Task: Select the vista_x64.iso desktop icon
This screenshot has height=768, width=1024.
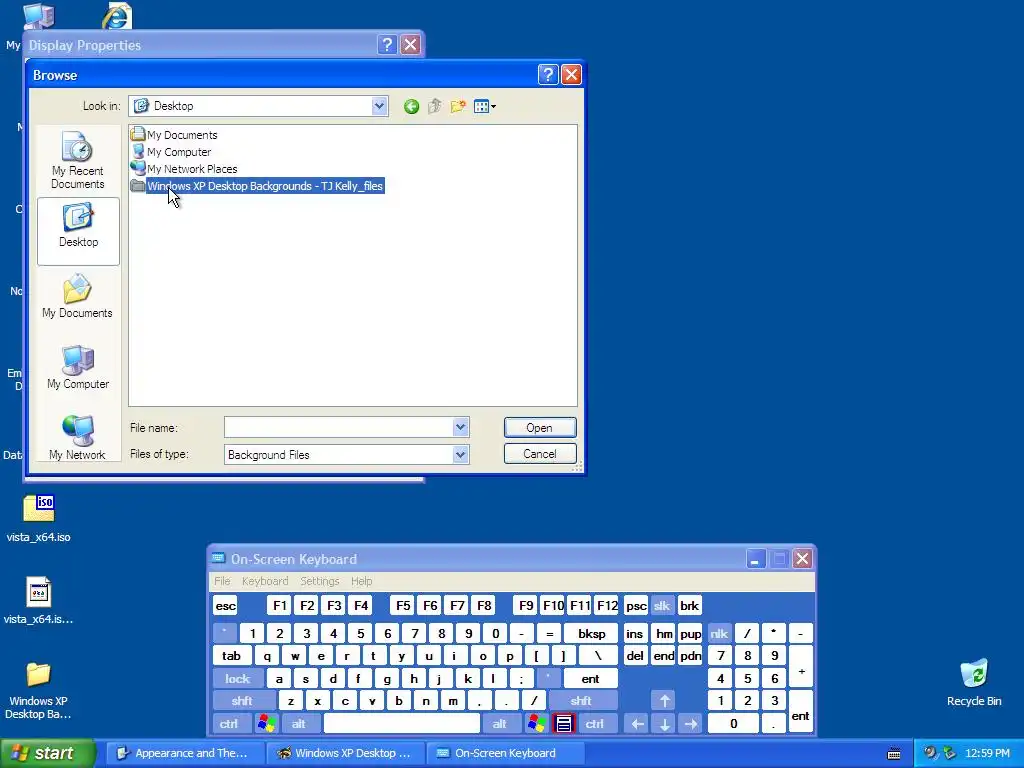Action: [x=39, y=519]
